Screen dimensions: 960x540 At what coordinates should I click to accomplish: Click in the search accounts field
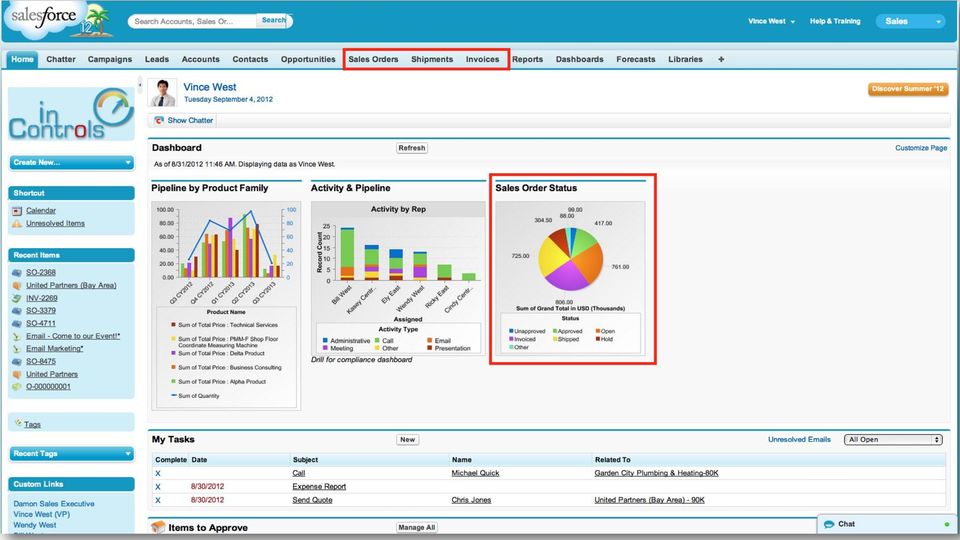(193, 21)
